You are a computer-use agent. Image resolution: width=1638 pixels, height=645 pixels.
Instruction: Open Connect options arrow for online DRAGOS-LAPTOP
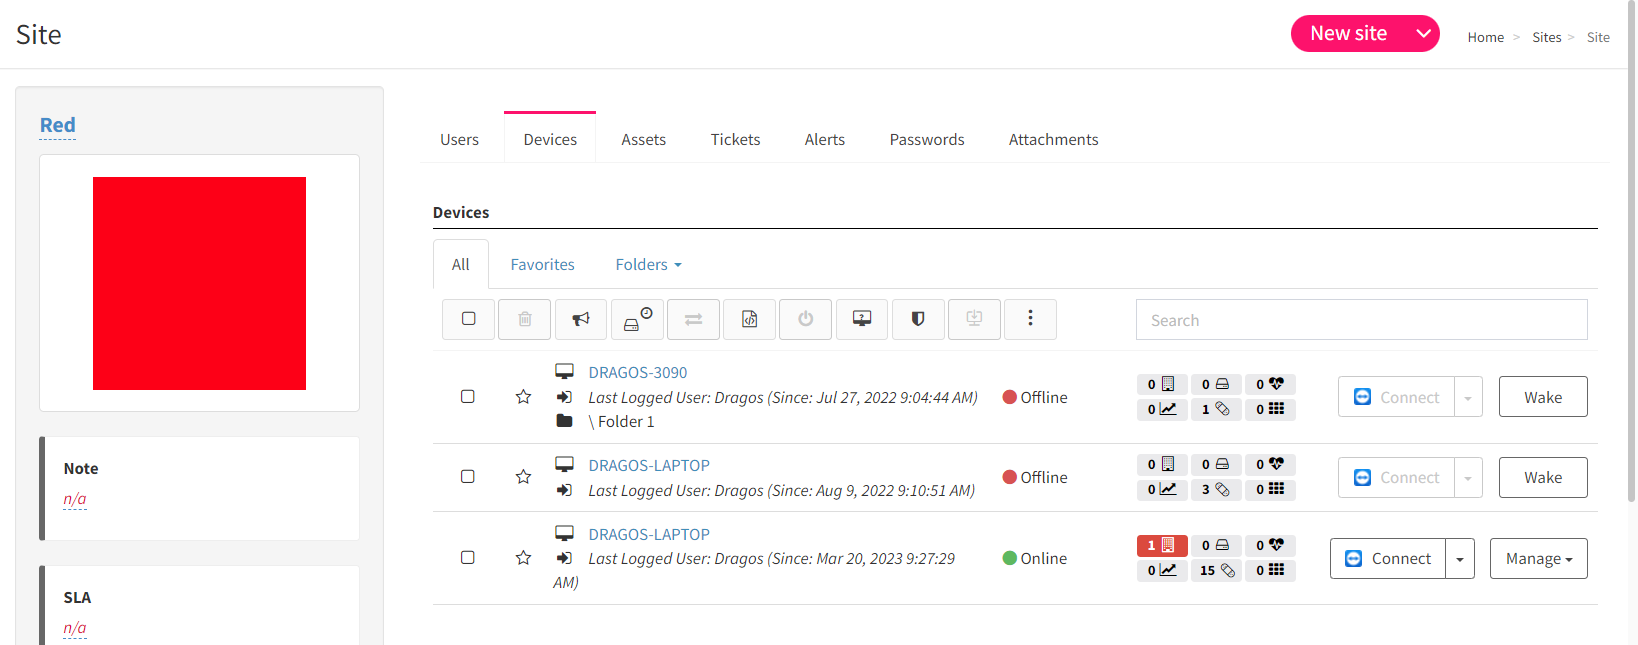[1460, 558]
